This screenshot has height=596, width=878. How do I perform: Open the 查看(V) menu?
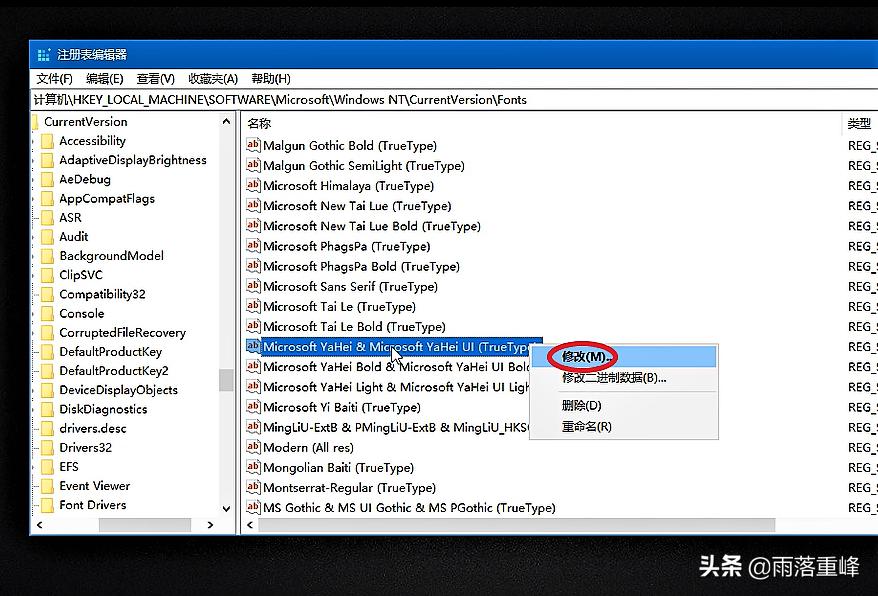155,78
